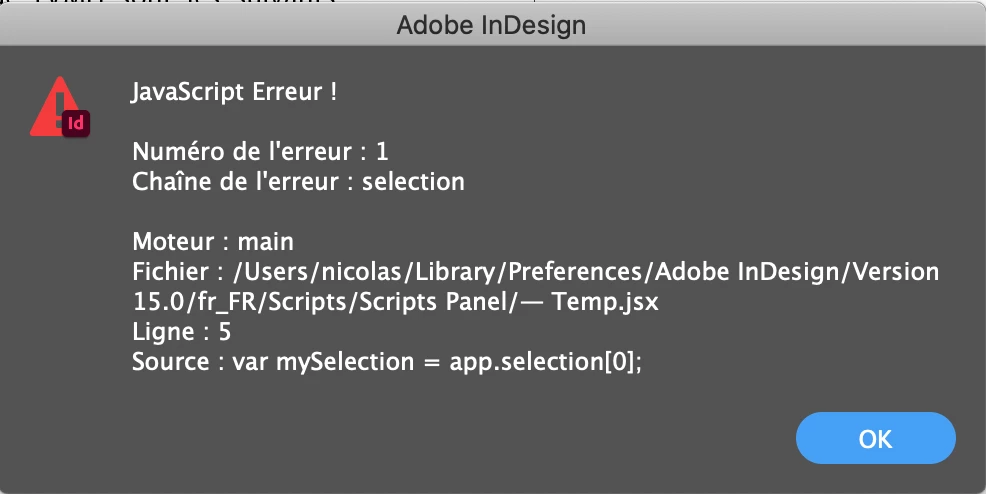
Task: Click the Temp.jsx file name
Action: [605, 302]
